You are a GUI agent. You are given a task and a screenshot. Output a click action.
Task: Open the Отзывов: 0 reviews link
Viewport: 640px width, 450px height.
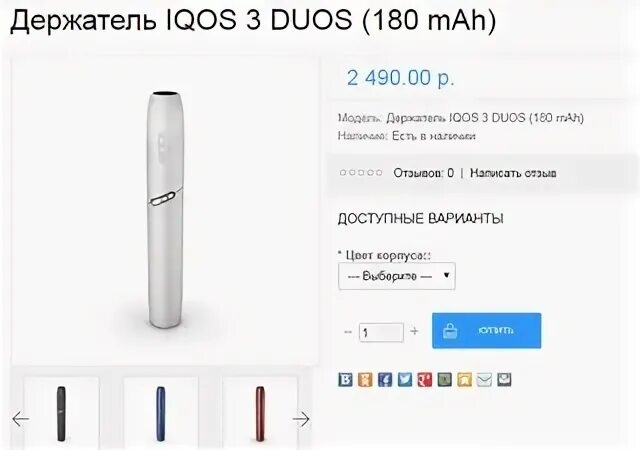423,173
